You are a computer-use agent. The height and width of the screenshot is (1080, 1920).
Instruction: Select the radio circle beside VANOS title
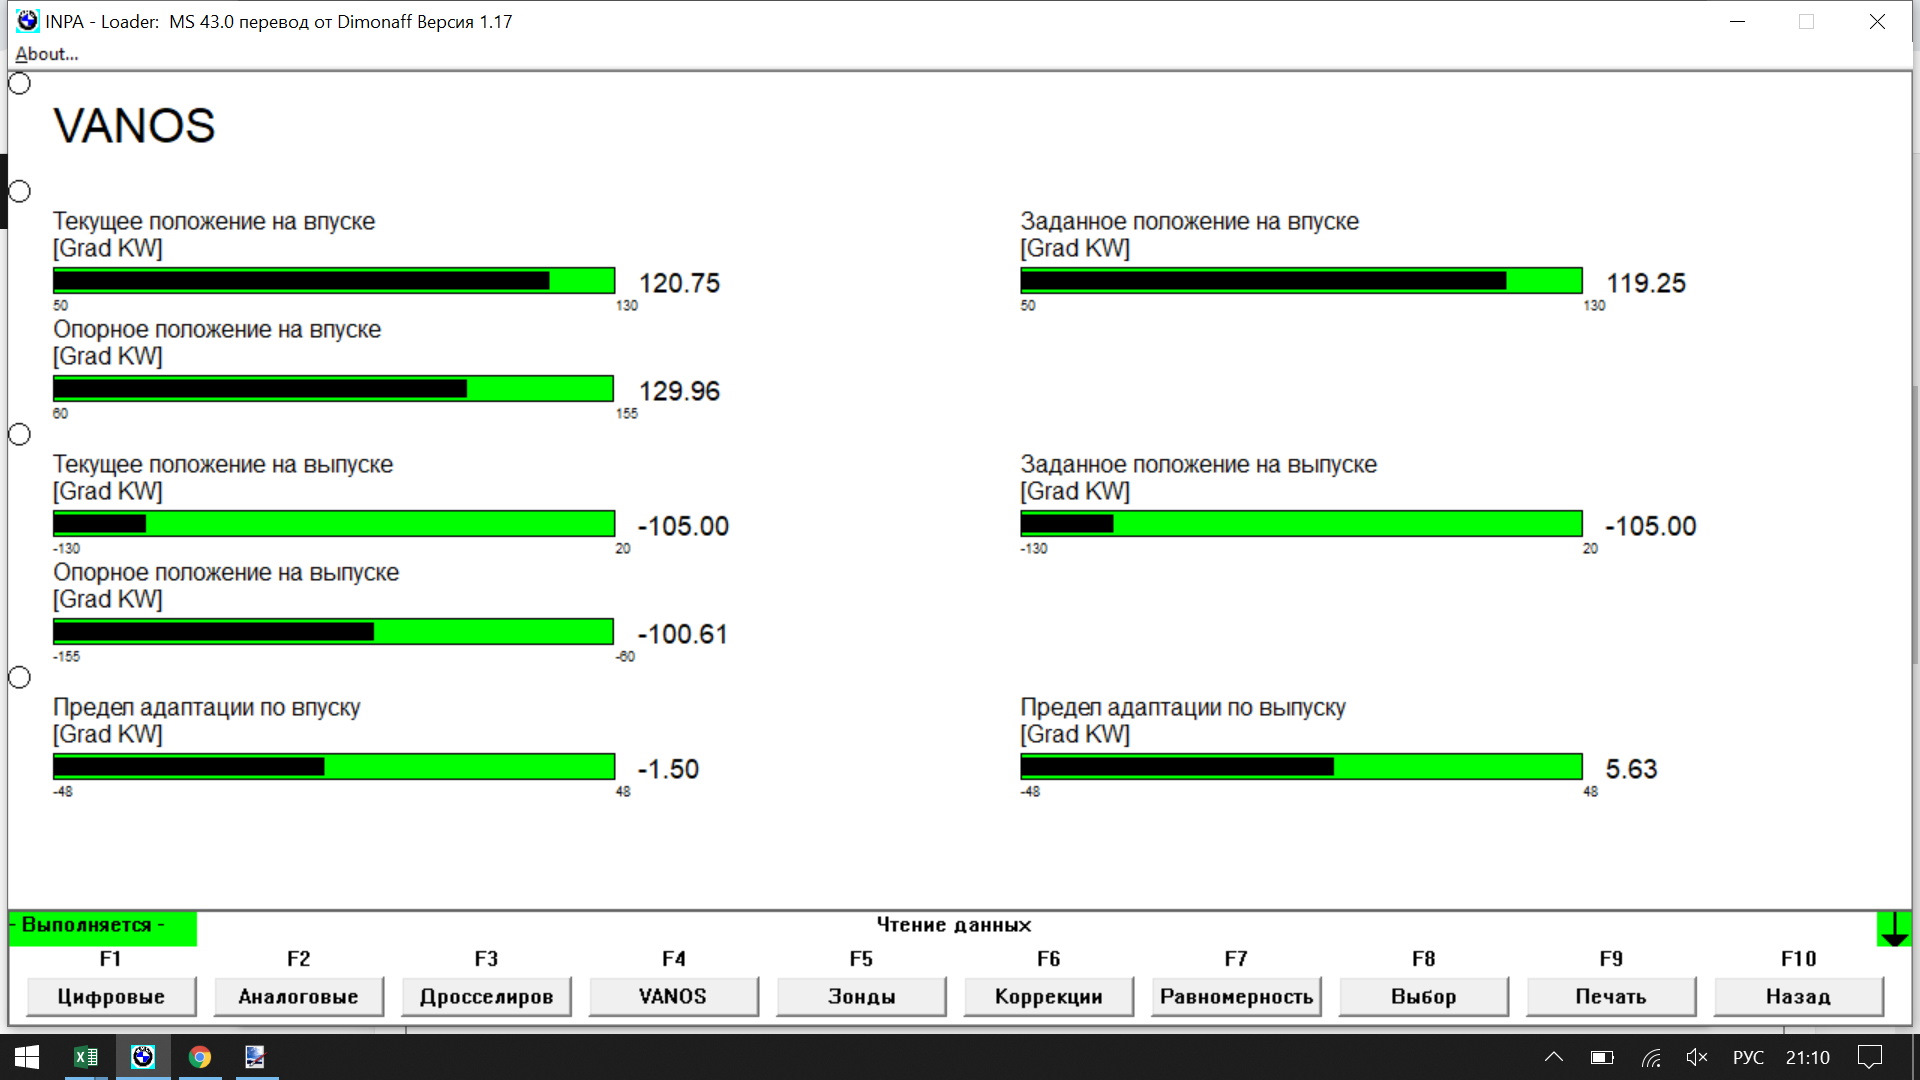[x=20, y=84]
